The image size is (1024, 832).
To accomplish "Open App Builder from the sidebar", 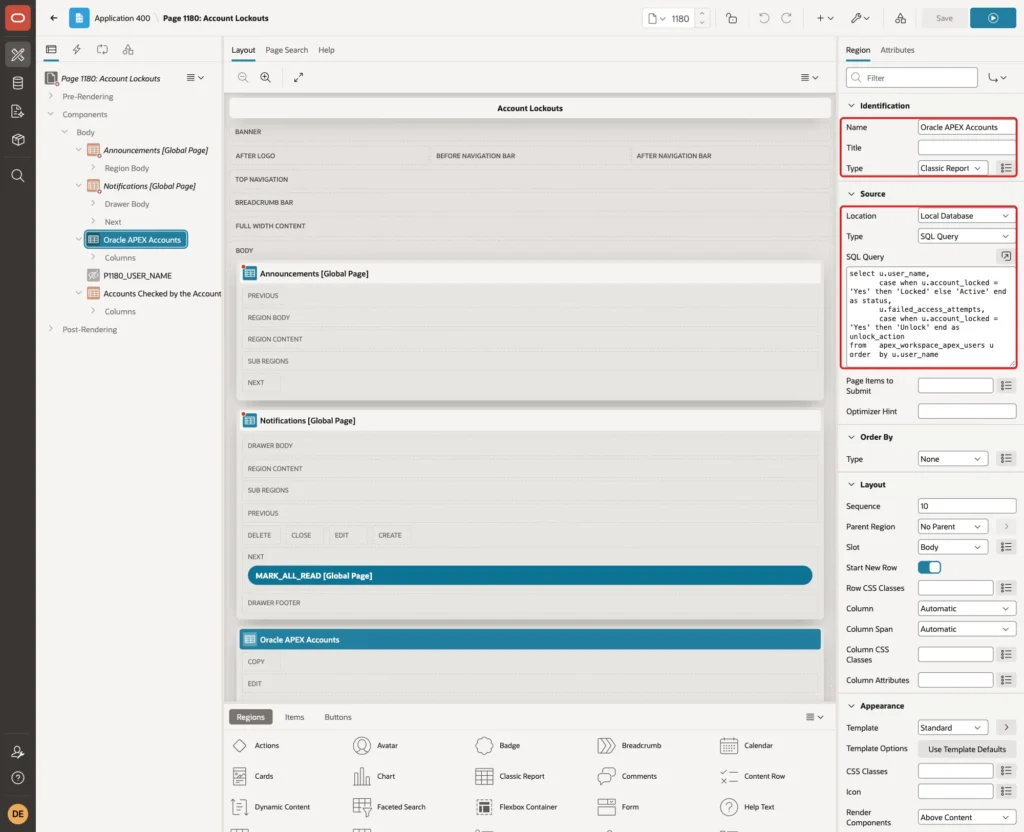I will tap(18, 55).
